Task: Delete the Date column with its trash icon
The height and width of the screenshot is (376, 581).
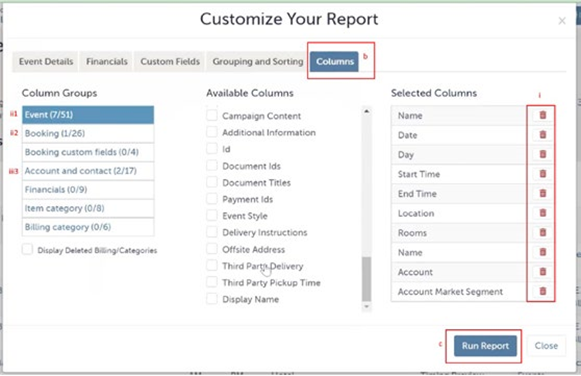Action: [x=542, y=135]
